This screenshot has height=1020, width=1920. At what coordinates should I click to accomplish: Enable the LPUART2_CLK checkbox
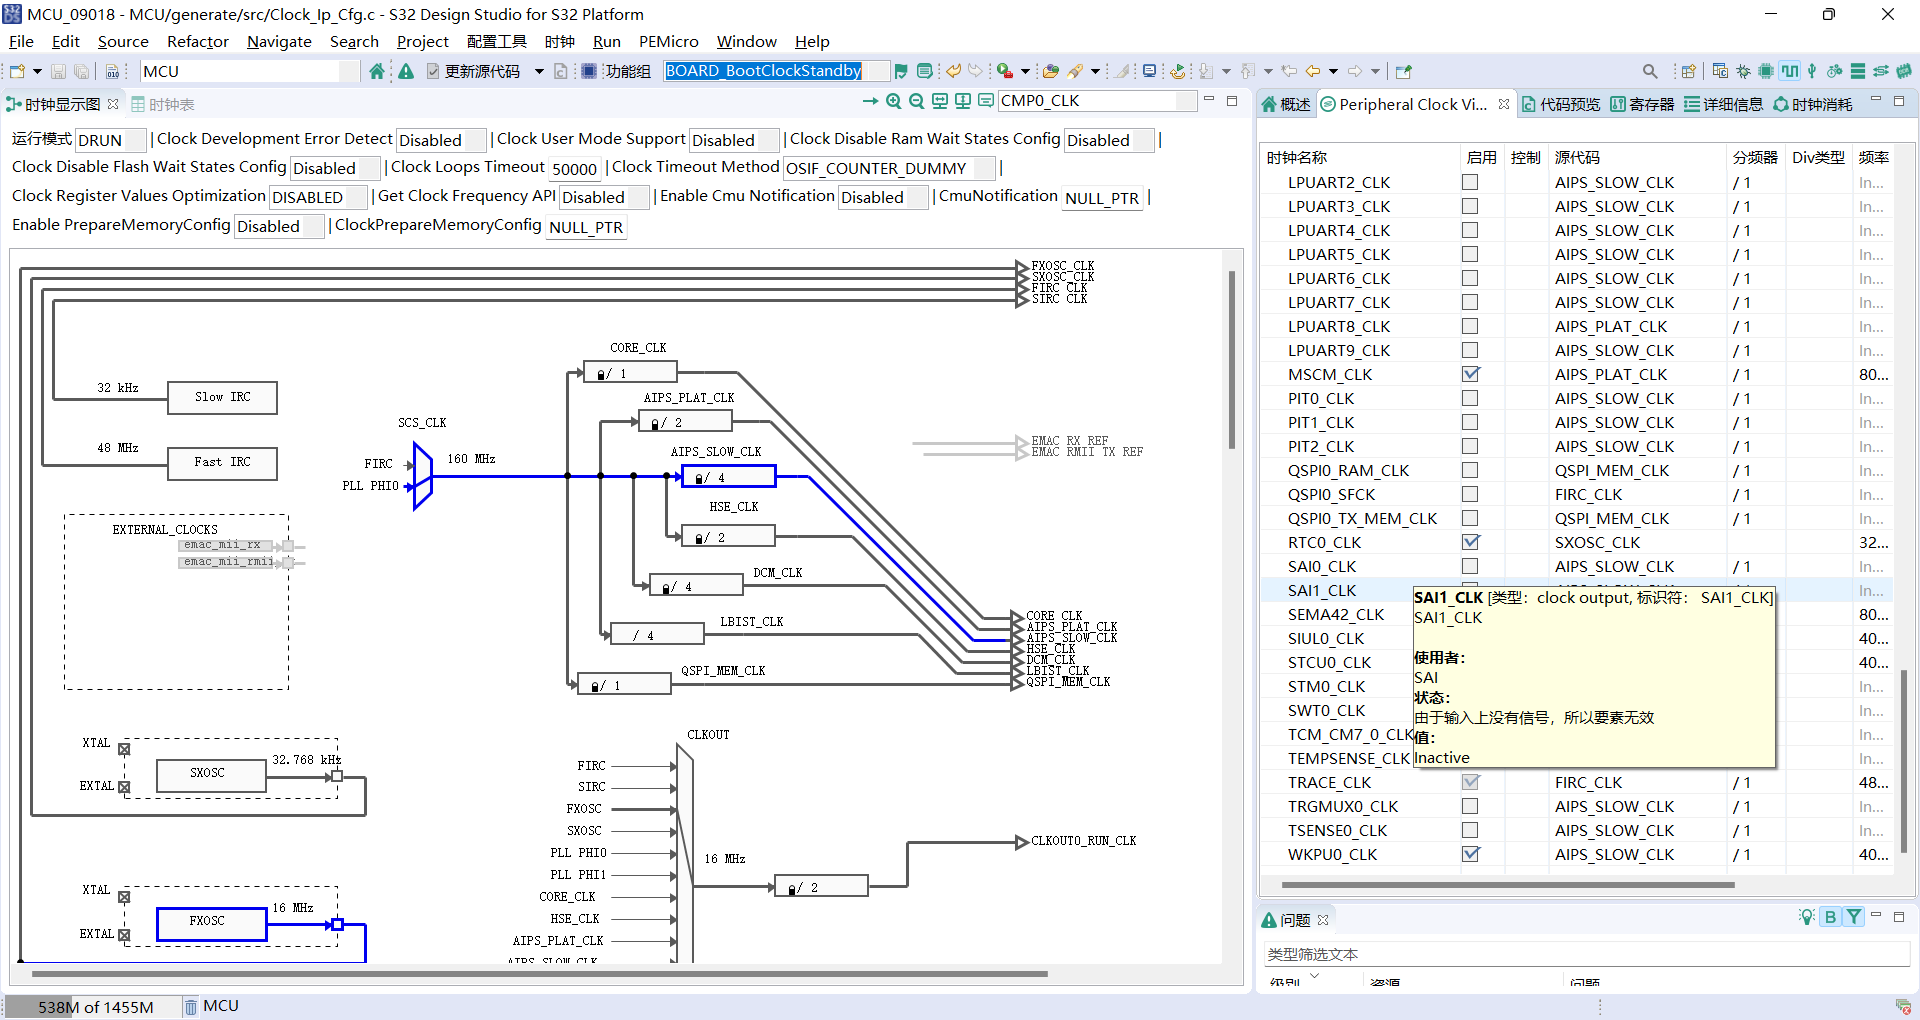point(1470,181)
